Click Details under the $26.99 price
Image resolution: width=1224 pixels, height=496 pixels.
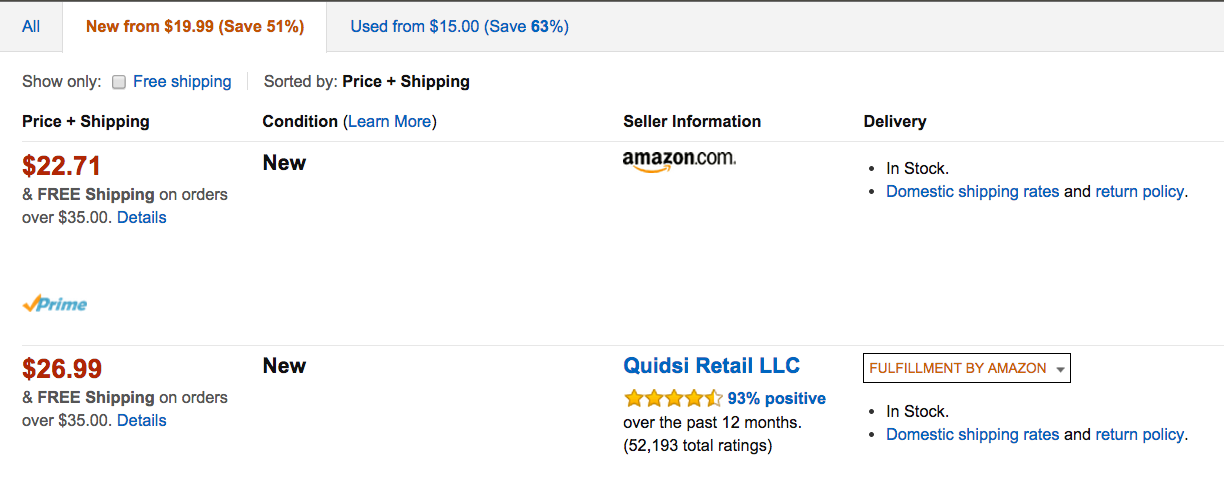click(x=142, y=420)
